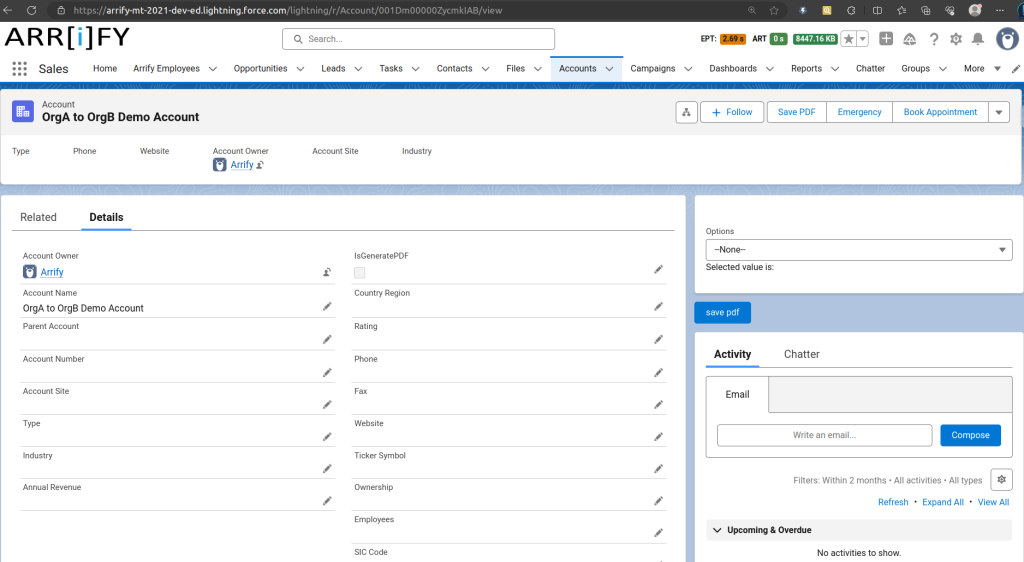Click the Guidance Center trailhead icon
The width and height of the screenshot is (1024, 562).
[x=910, y=39]
